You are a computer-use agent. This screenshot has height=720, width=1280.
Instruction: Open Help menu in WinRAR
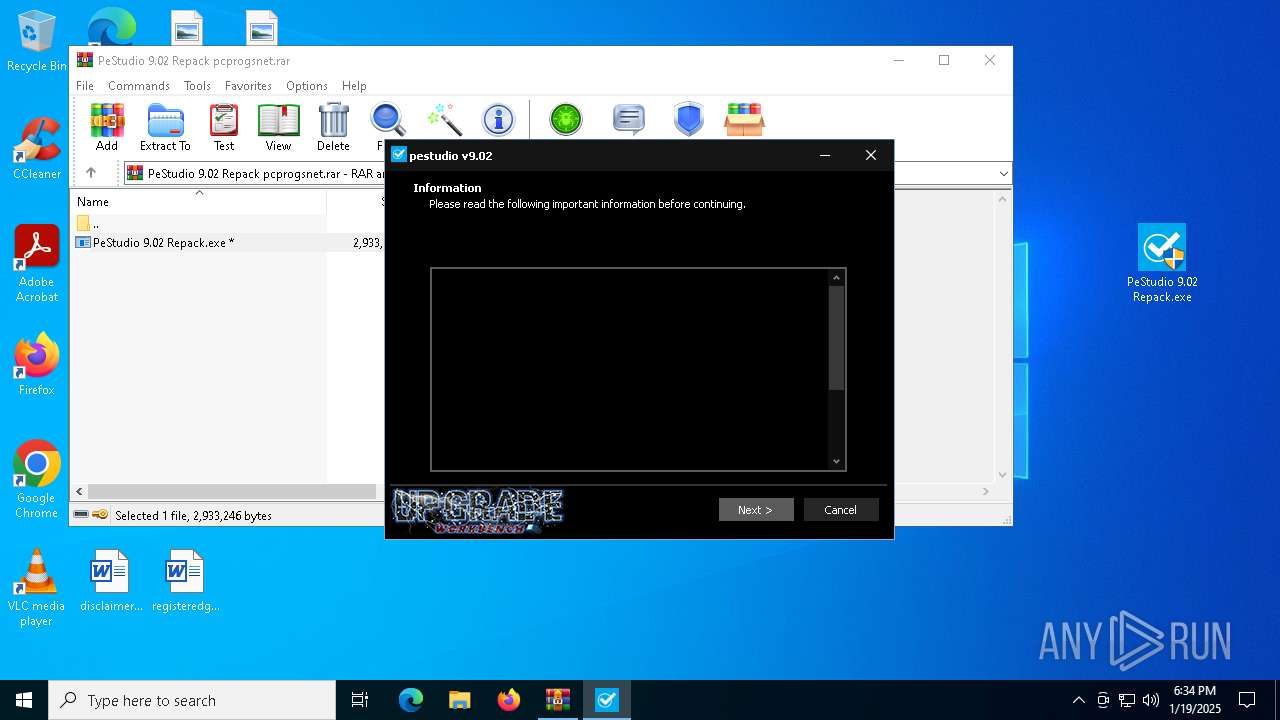coord(354,86)
